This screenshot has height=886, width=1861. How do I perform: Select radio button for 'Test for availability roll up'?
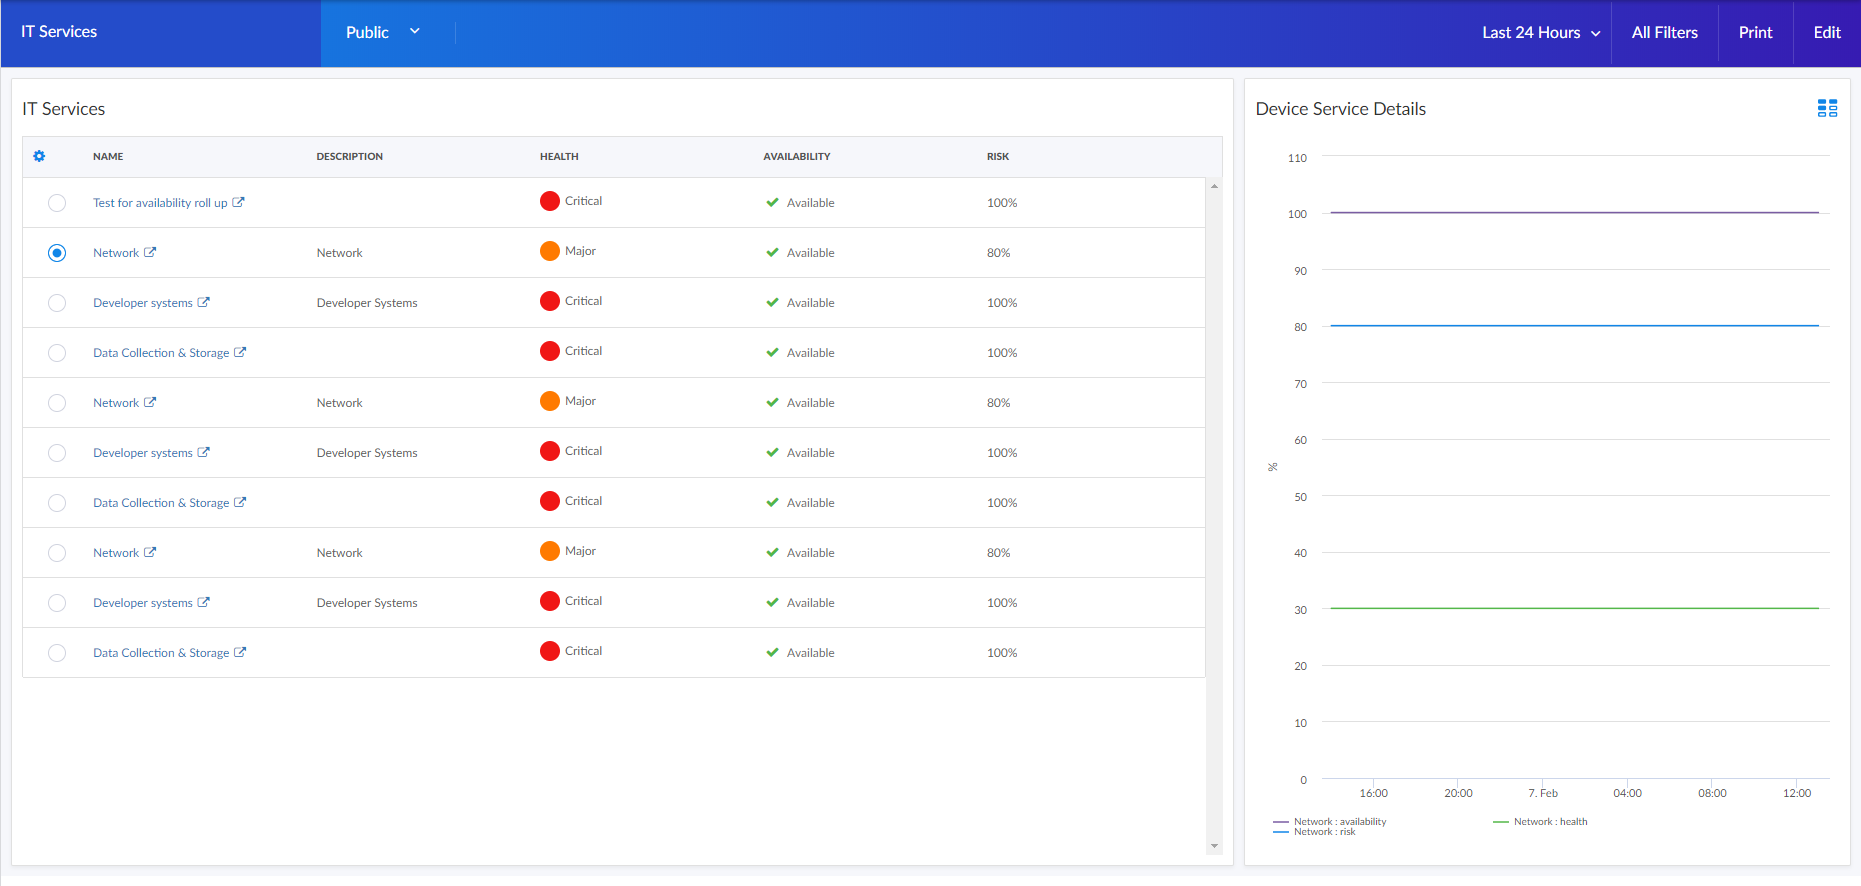57,203
